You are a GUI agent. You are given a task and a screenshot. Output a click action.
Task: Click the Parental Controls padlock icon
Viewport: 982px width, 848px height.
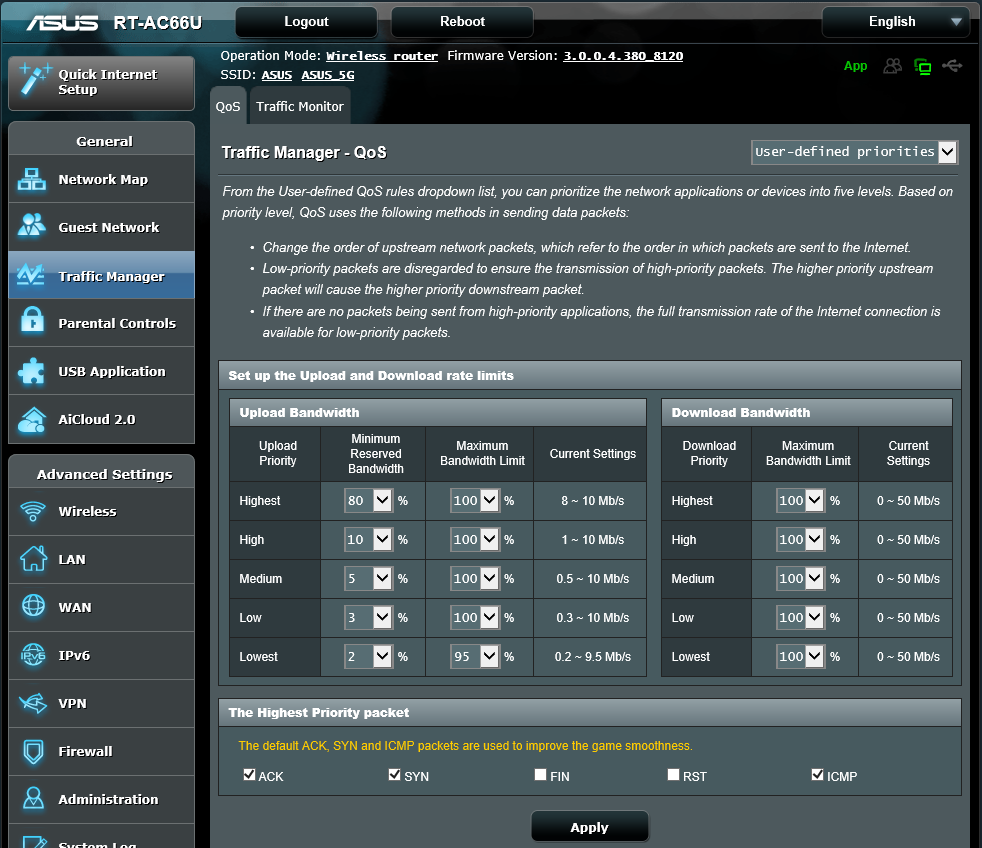click(32, 323)
